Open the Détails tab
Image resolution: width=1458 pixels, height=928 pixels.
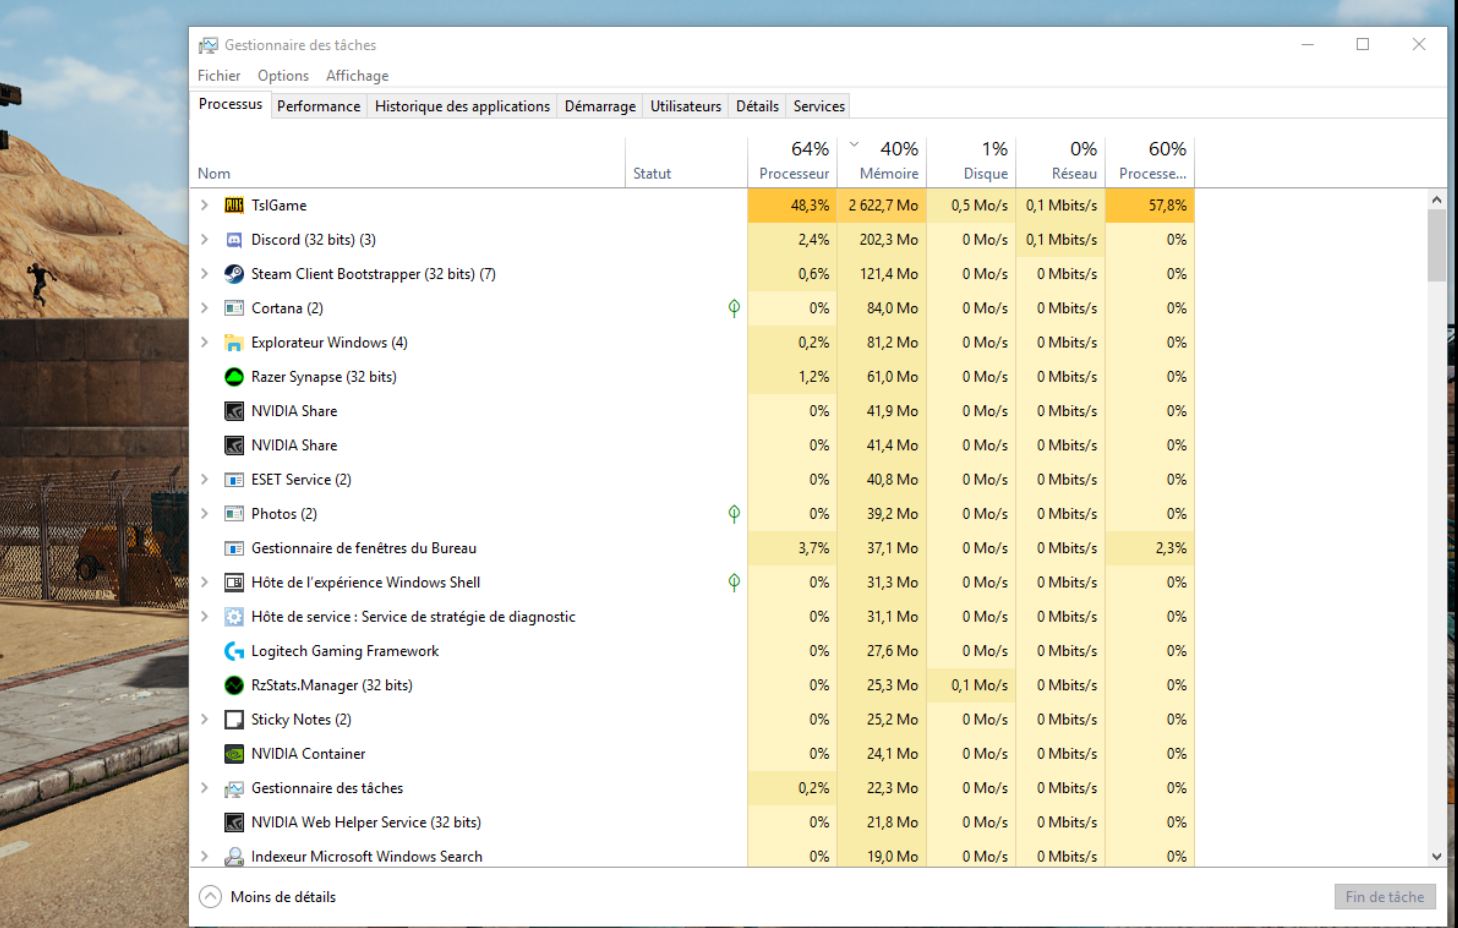757,106
